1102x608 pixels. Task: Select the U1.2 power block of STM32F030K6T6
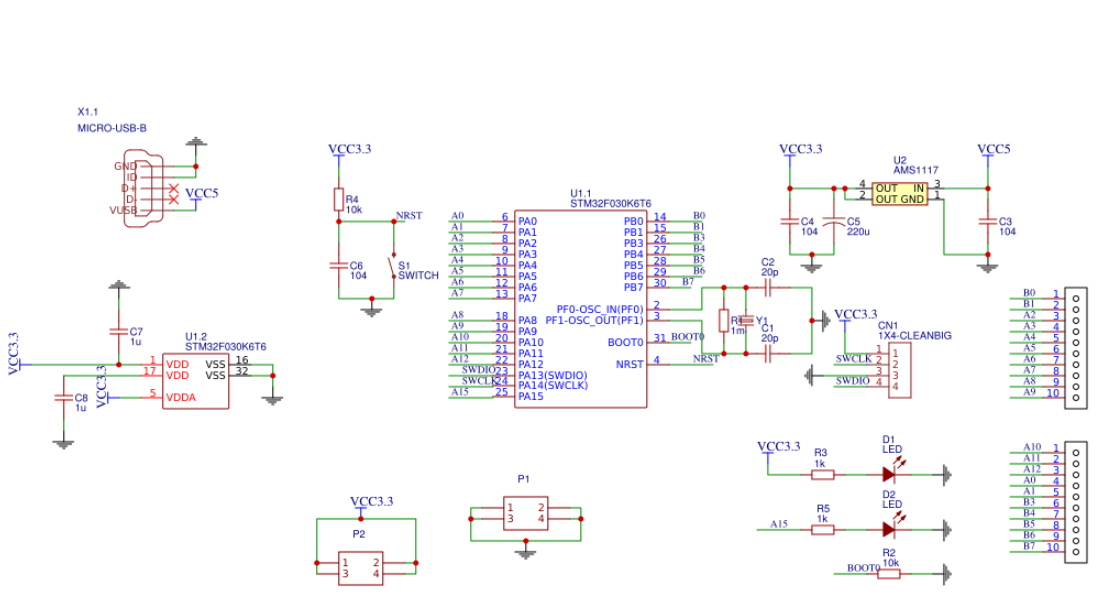[195, 381]
